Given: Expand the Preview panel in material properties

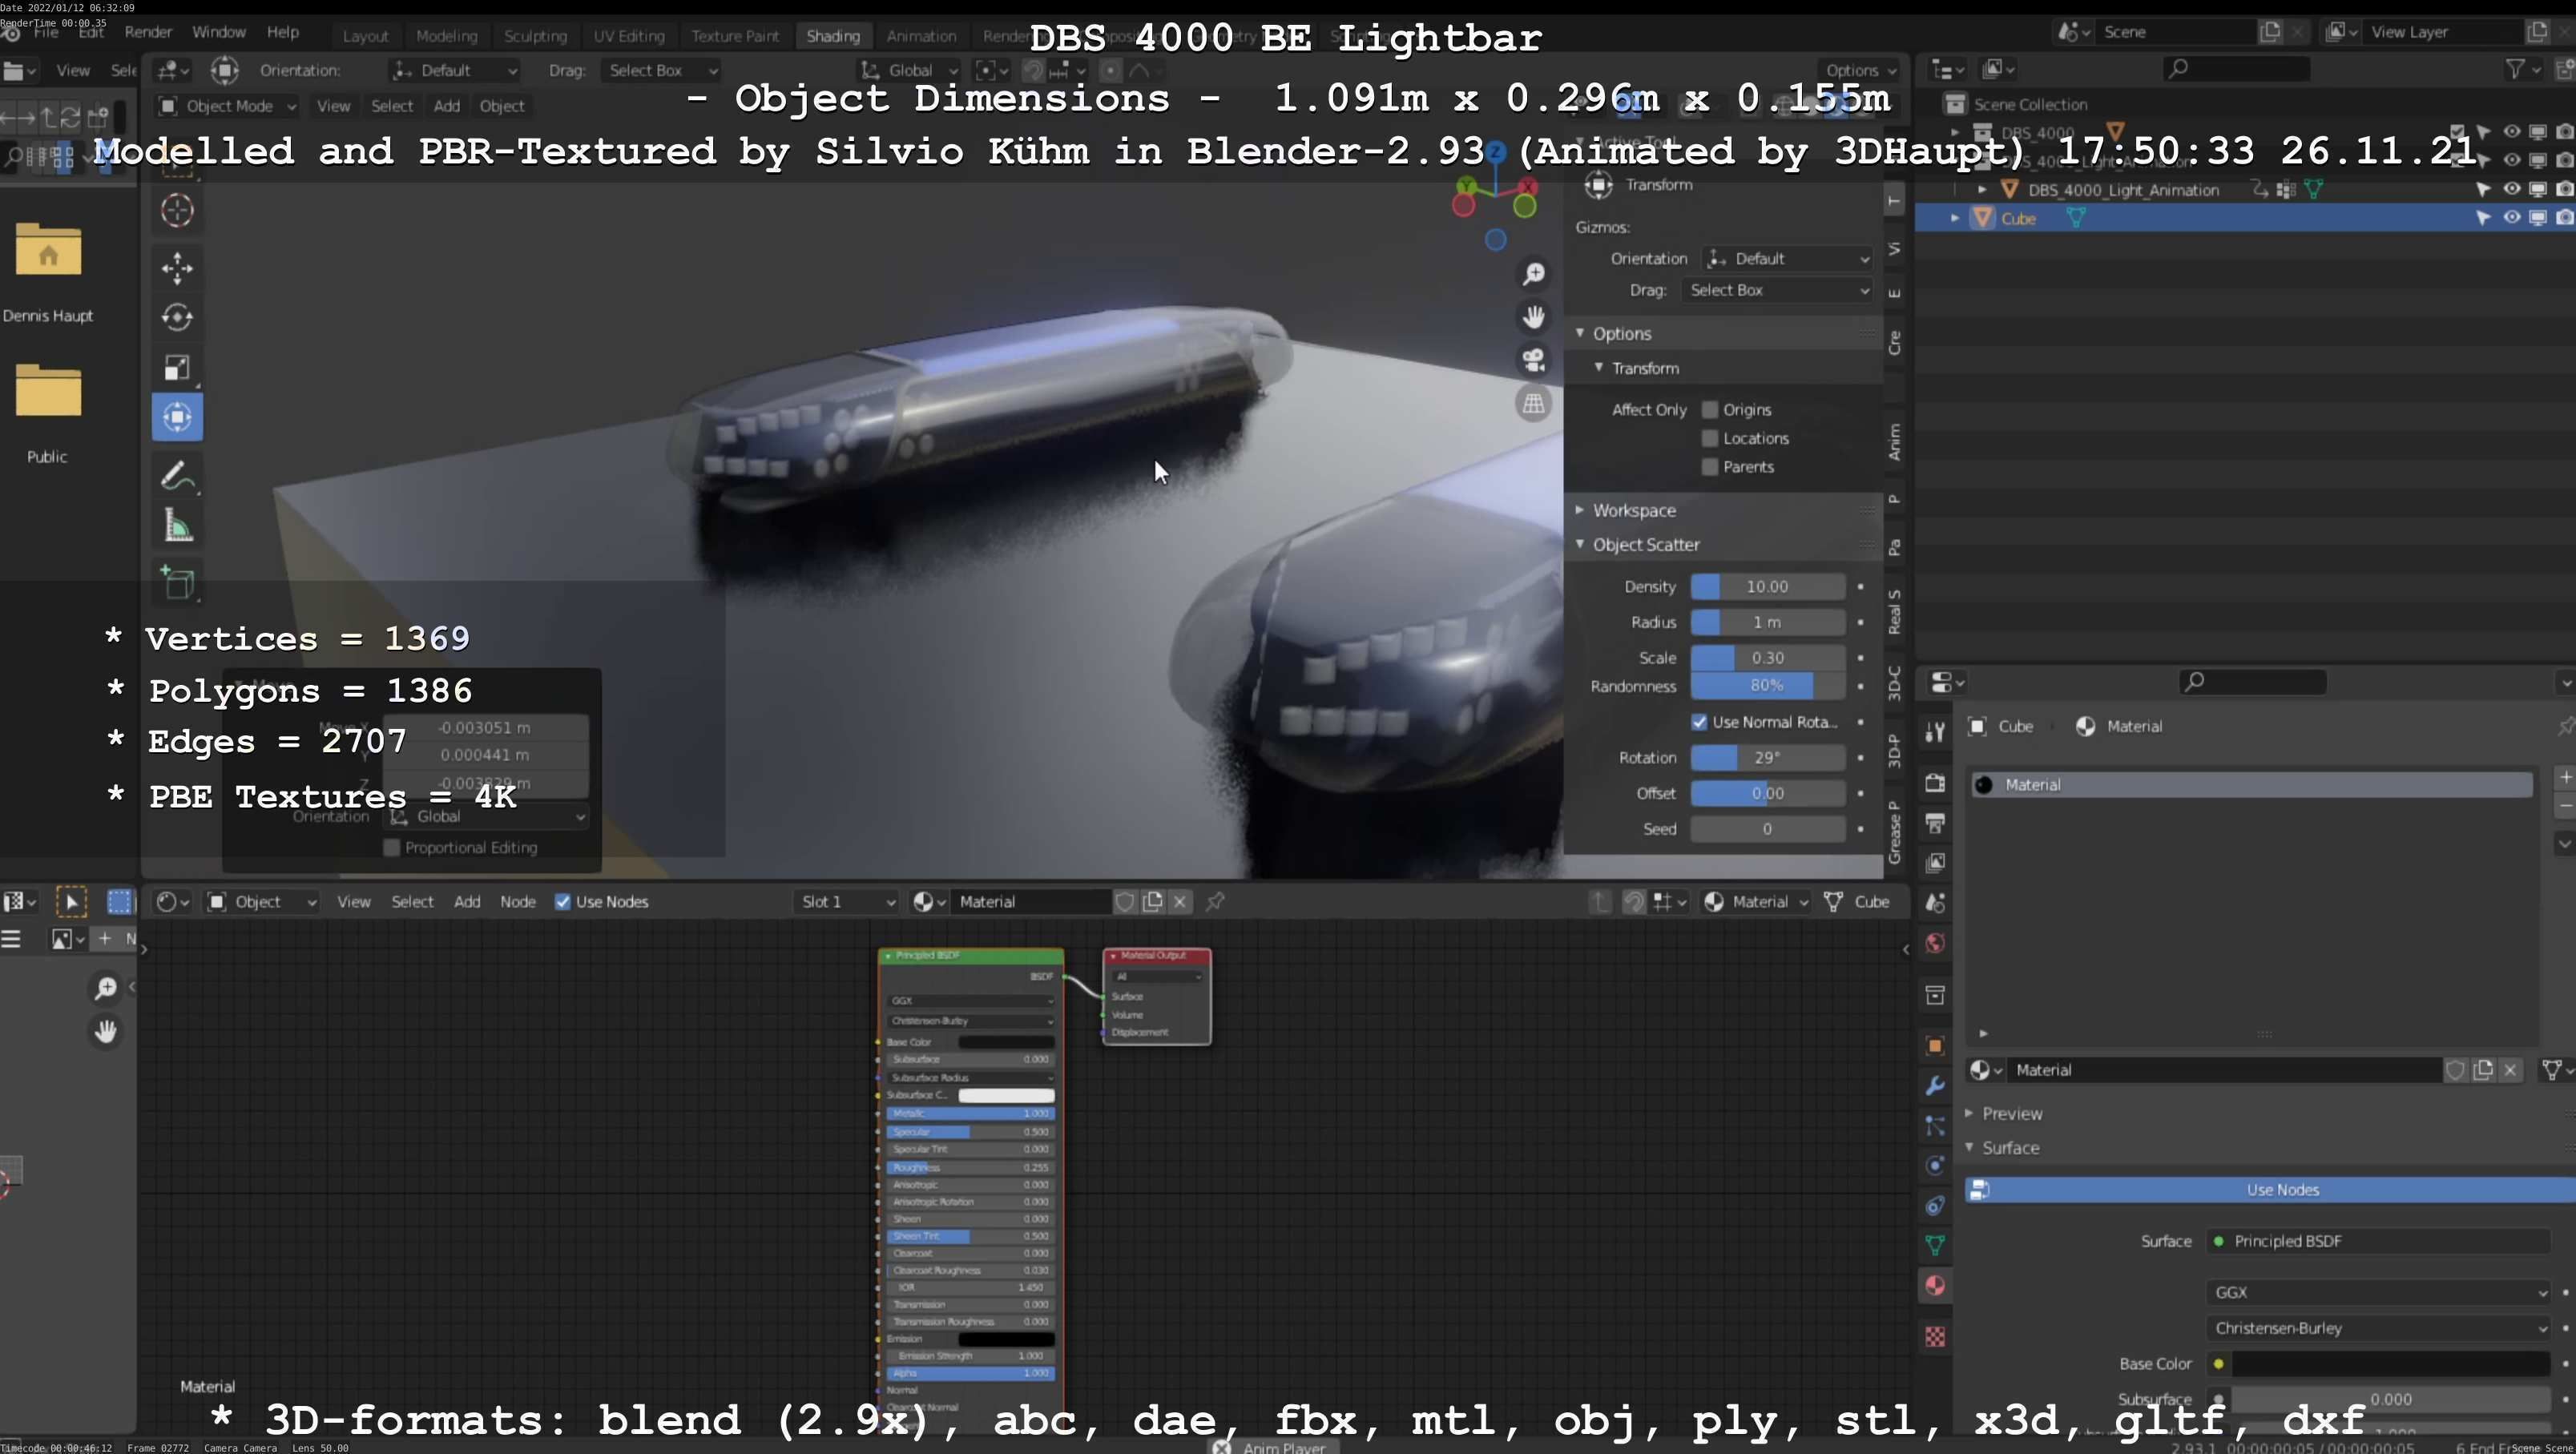Looking at the screenshot, I should click(x=2004, y=1113).
